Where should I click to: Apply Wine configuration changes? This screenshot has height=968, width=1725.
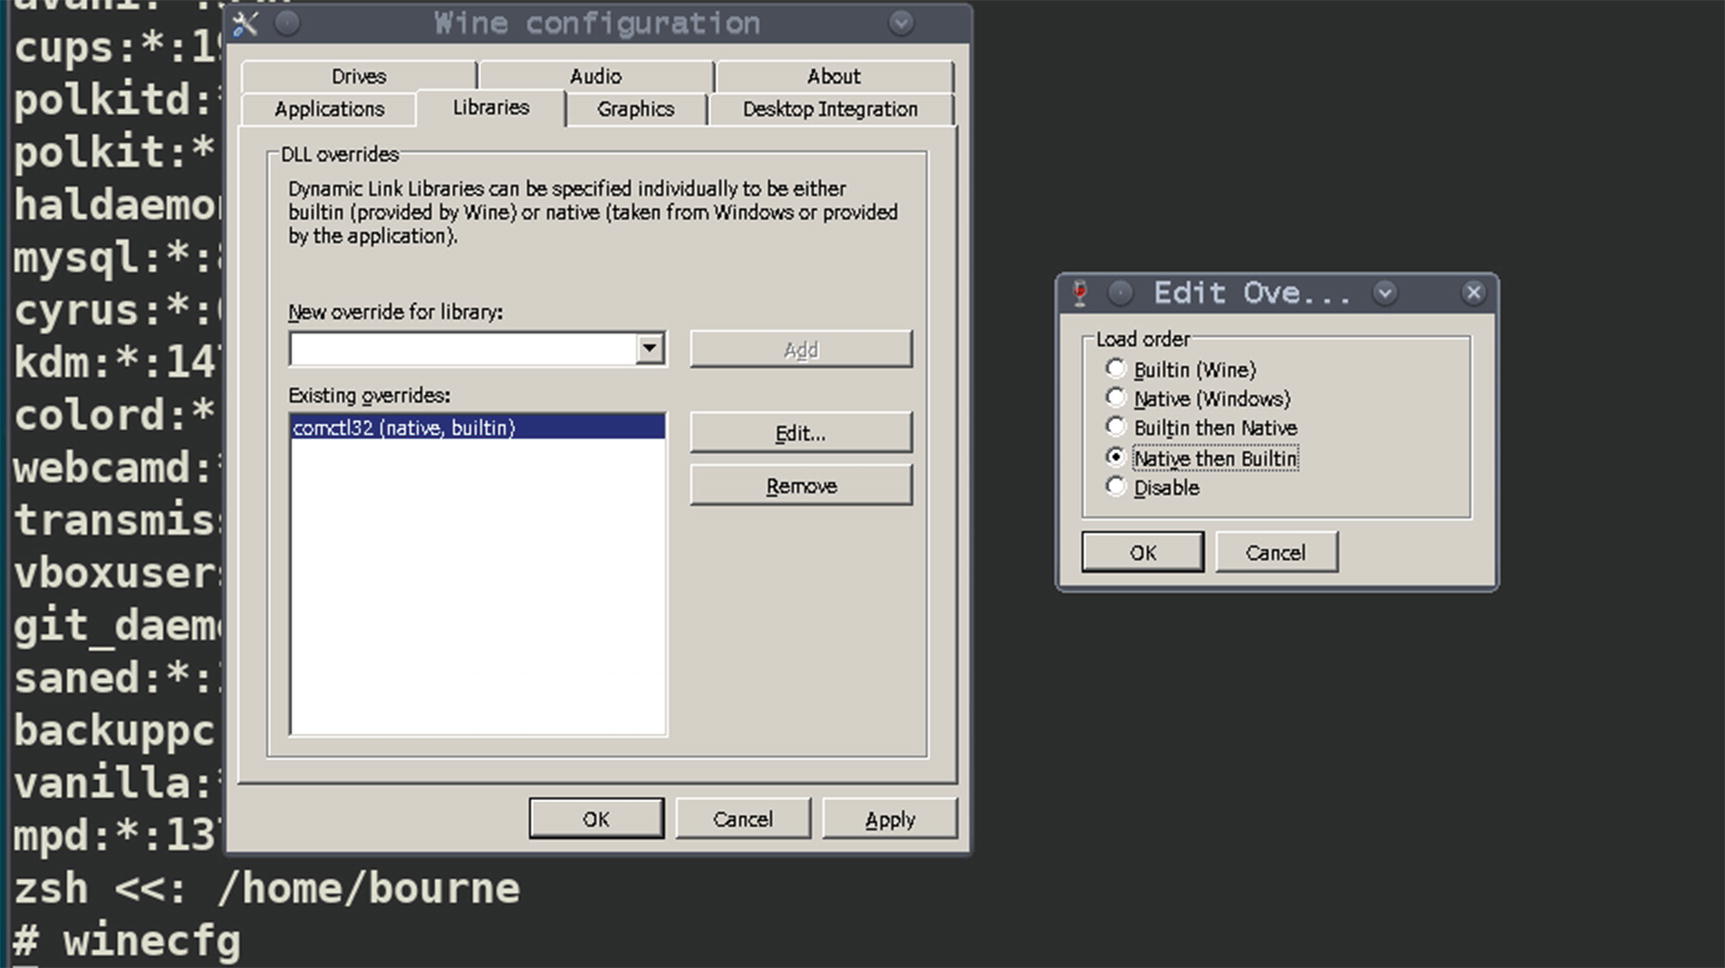click(890, 819)
